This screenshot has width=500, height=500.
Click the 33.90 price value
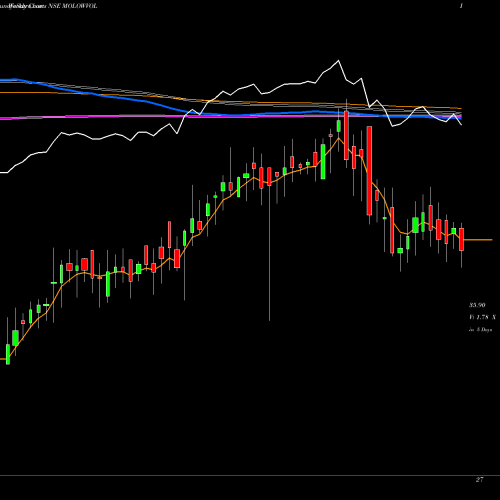(x=477, y=305)
